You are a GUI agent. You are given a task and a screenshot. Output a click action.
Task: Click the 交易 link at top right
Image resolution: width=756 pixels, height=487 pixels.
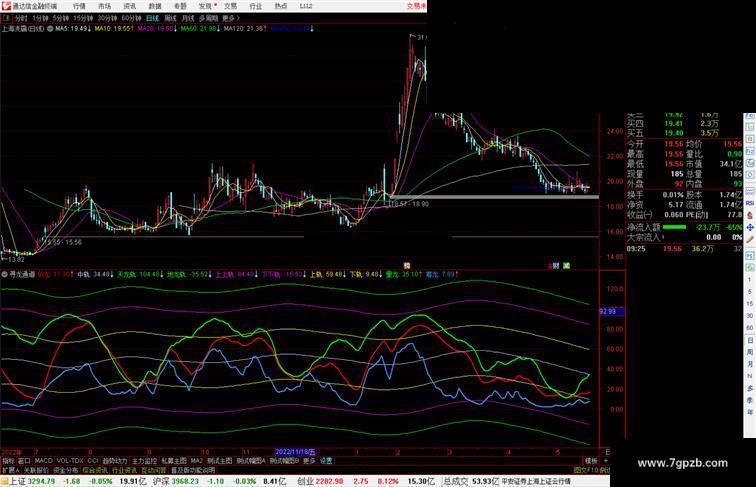pyautogui.click(x=415, y=6)
